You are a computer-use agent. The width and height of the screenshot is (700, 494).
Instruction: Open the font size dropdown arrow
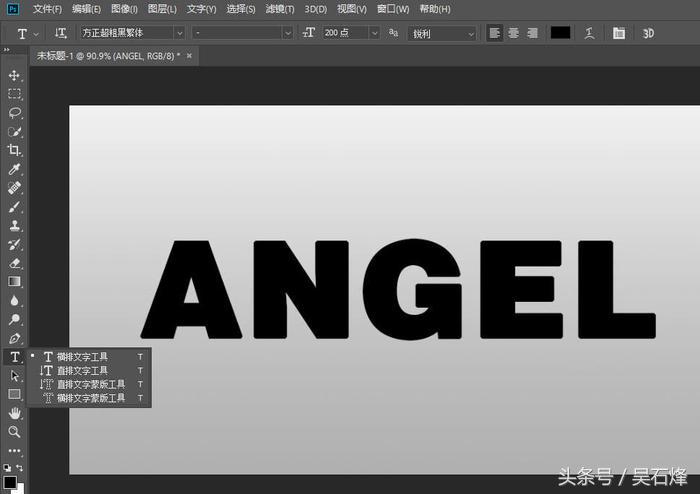pos(375,33)
